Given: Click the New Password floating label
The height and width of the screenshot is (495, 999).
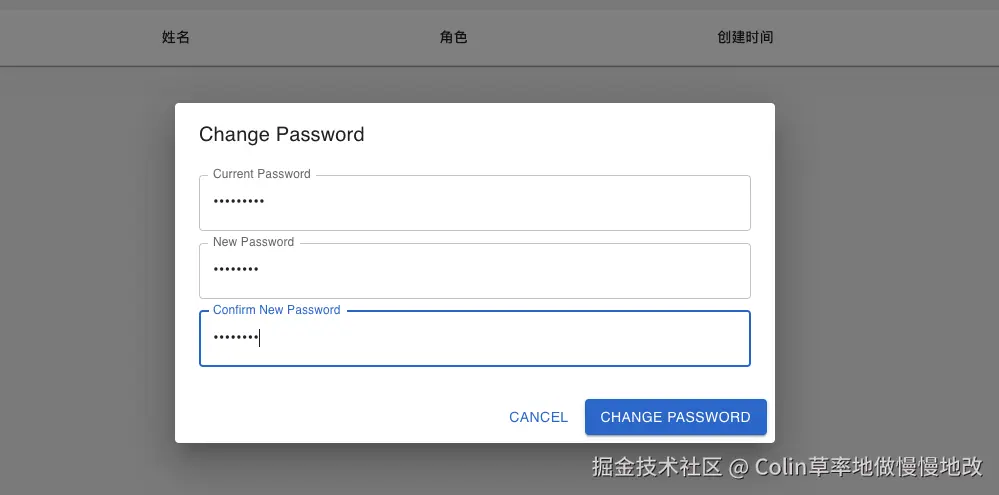Looking at the screenshot, I should (x=253, y=242).
